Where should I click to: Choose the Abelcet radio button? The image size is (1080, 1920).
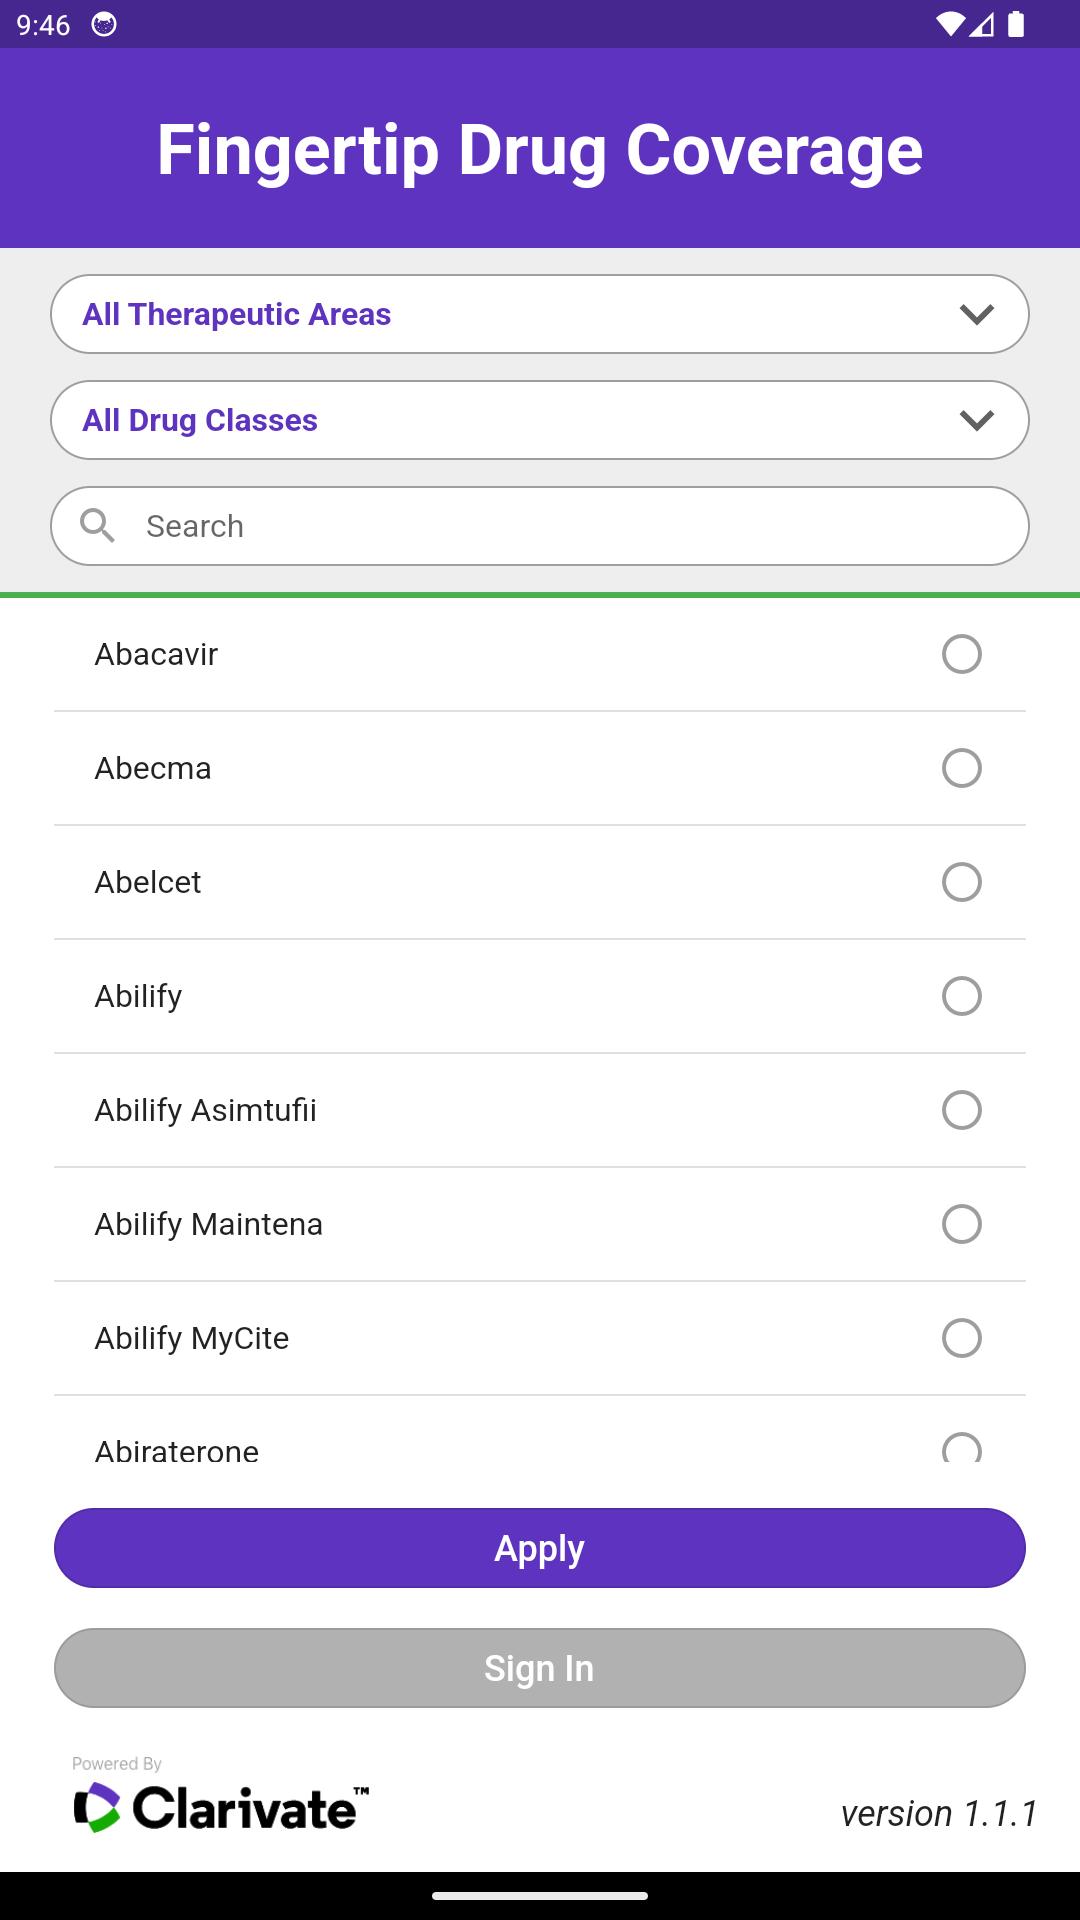[962, 882]
